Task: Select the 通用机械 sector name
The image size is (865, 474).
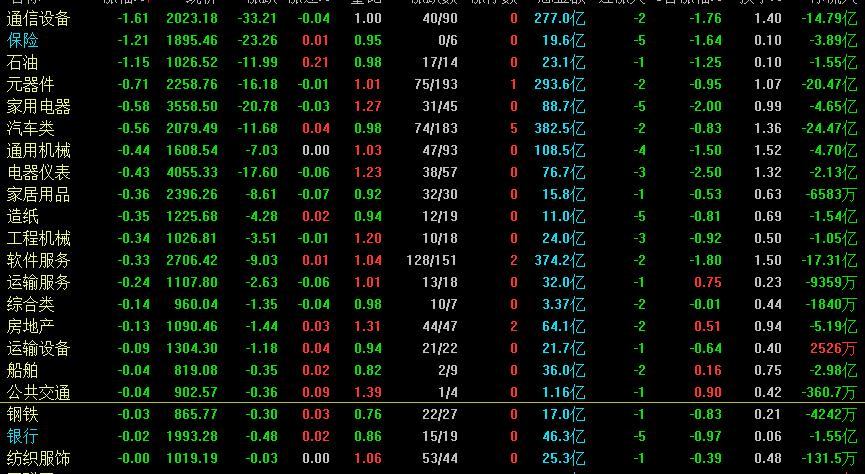Action: (39, 151)
